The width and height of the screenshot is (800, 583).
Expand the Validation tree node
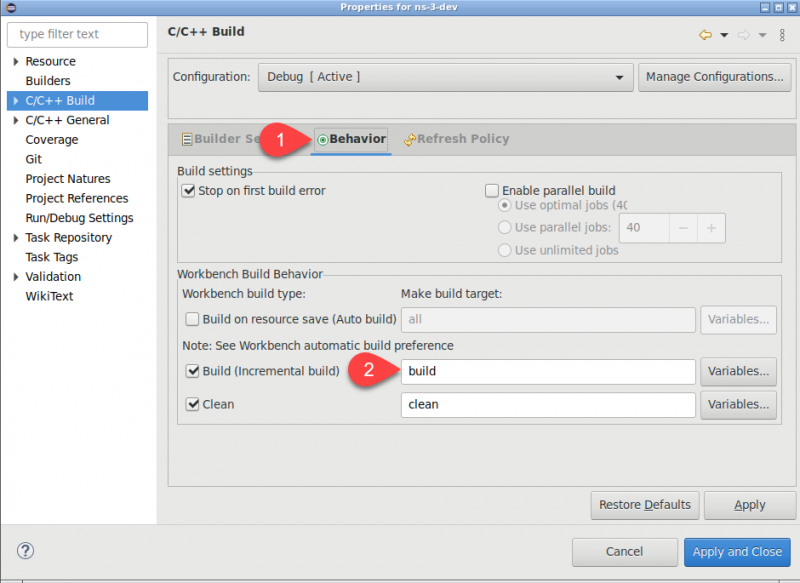[16, 277]
